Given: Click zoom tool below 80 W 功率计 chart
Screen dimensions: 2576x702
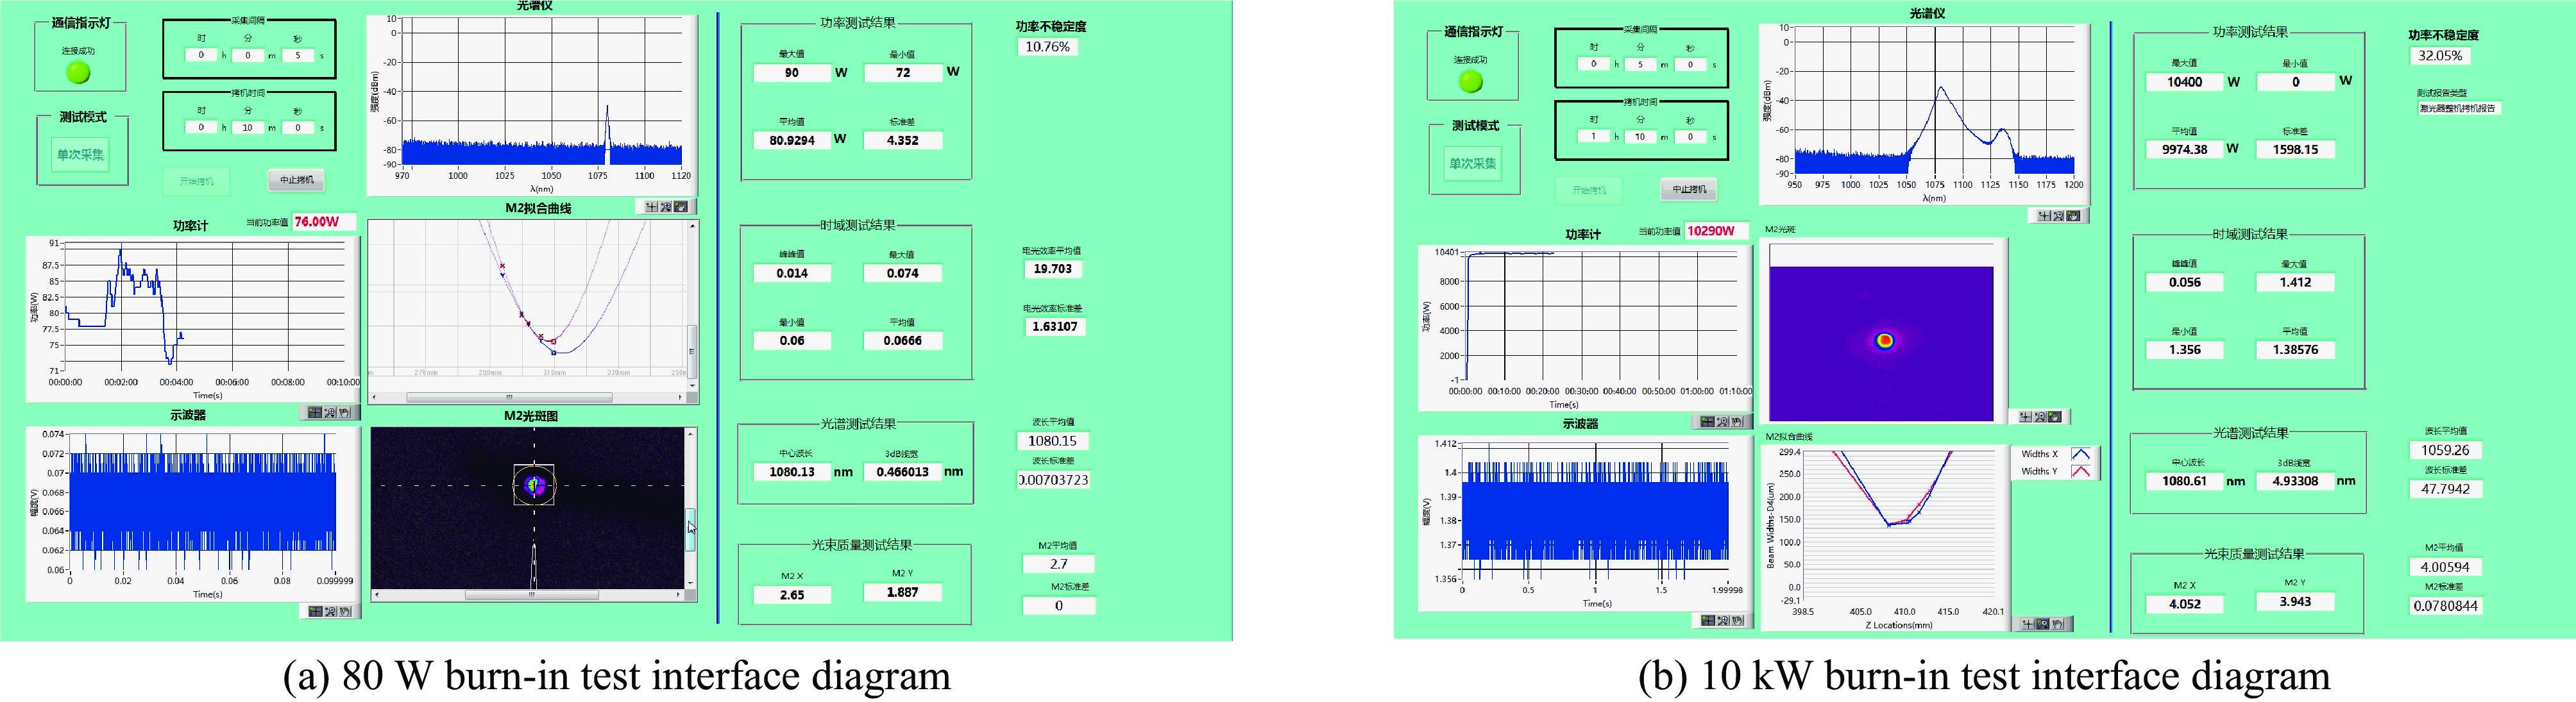Looking at the screenshot, I should click(x=329, y=412).
